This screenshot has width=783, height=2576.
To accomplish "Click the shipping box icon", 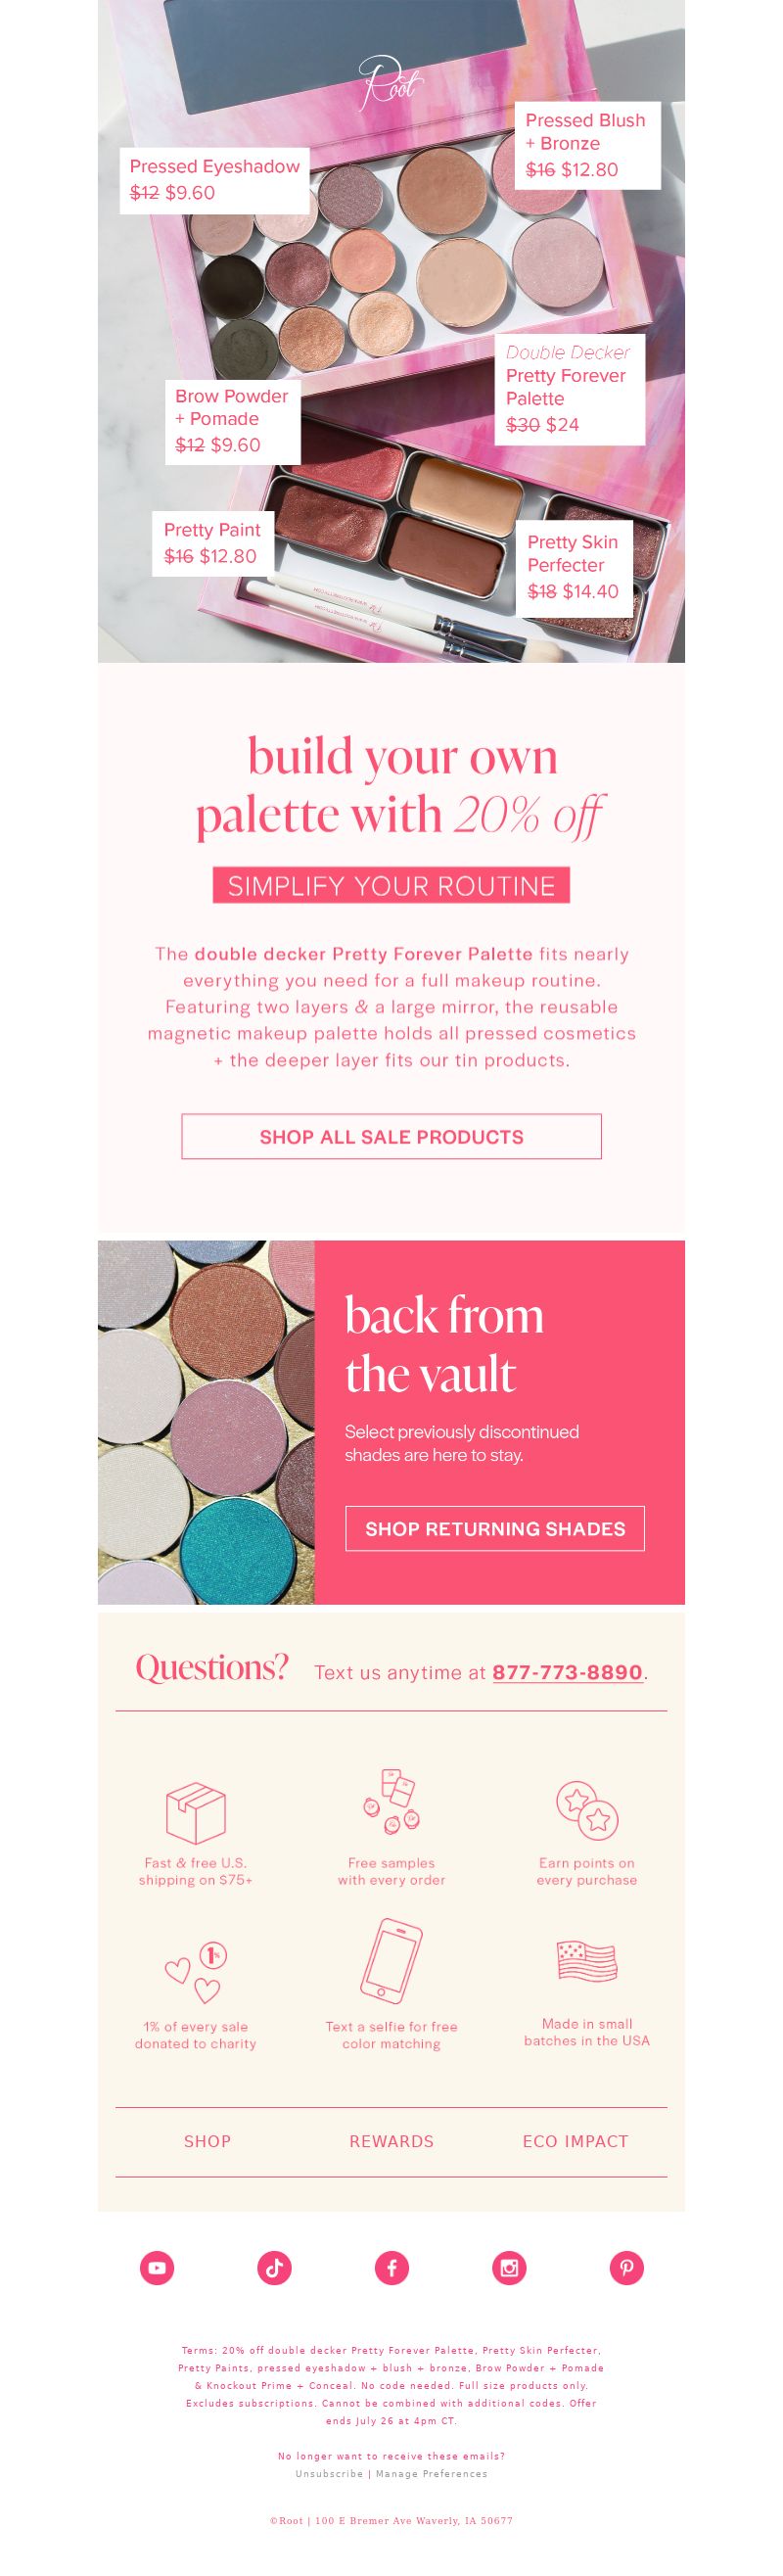I will click(x=196, y=1812).
